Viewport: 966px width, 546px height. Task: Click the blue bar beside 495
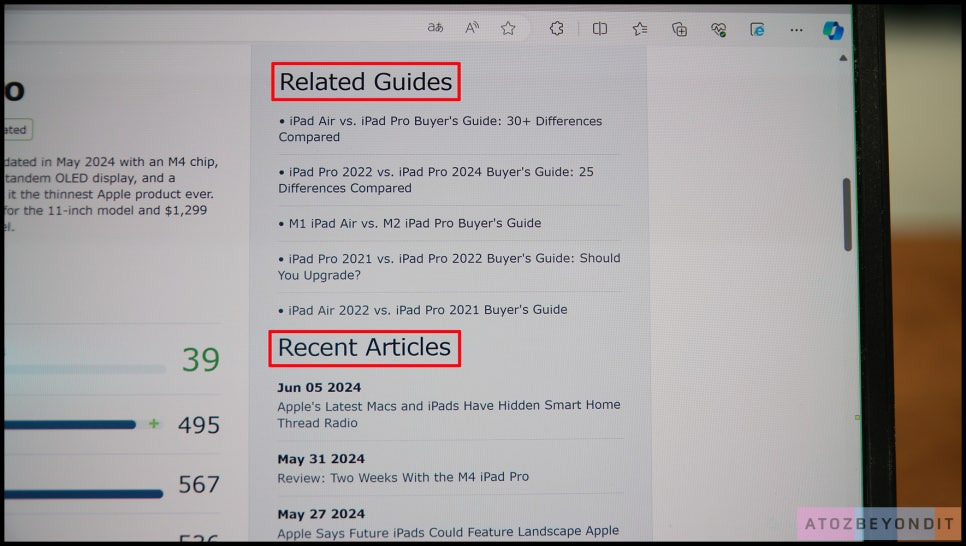pos(70,425)
